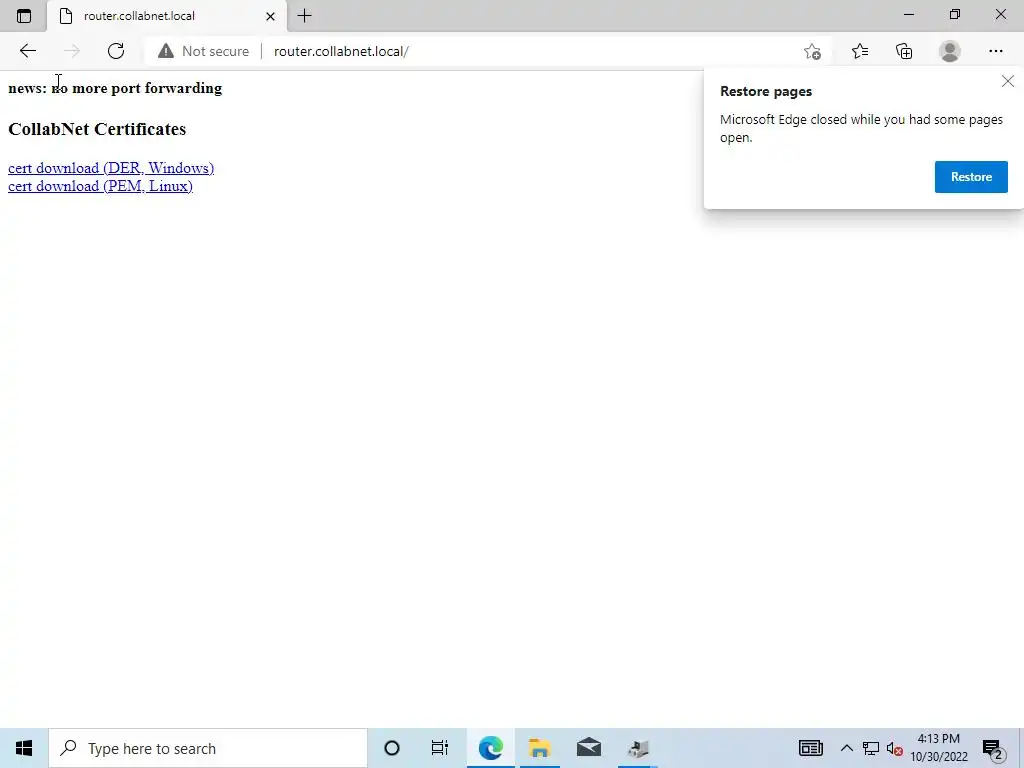Refresh the current page

(116, 51)
